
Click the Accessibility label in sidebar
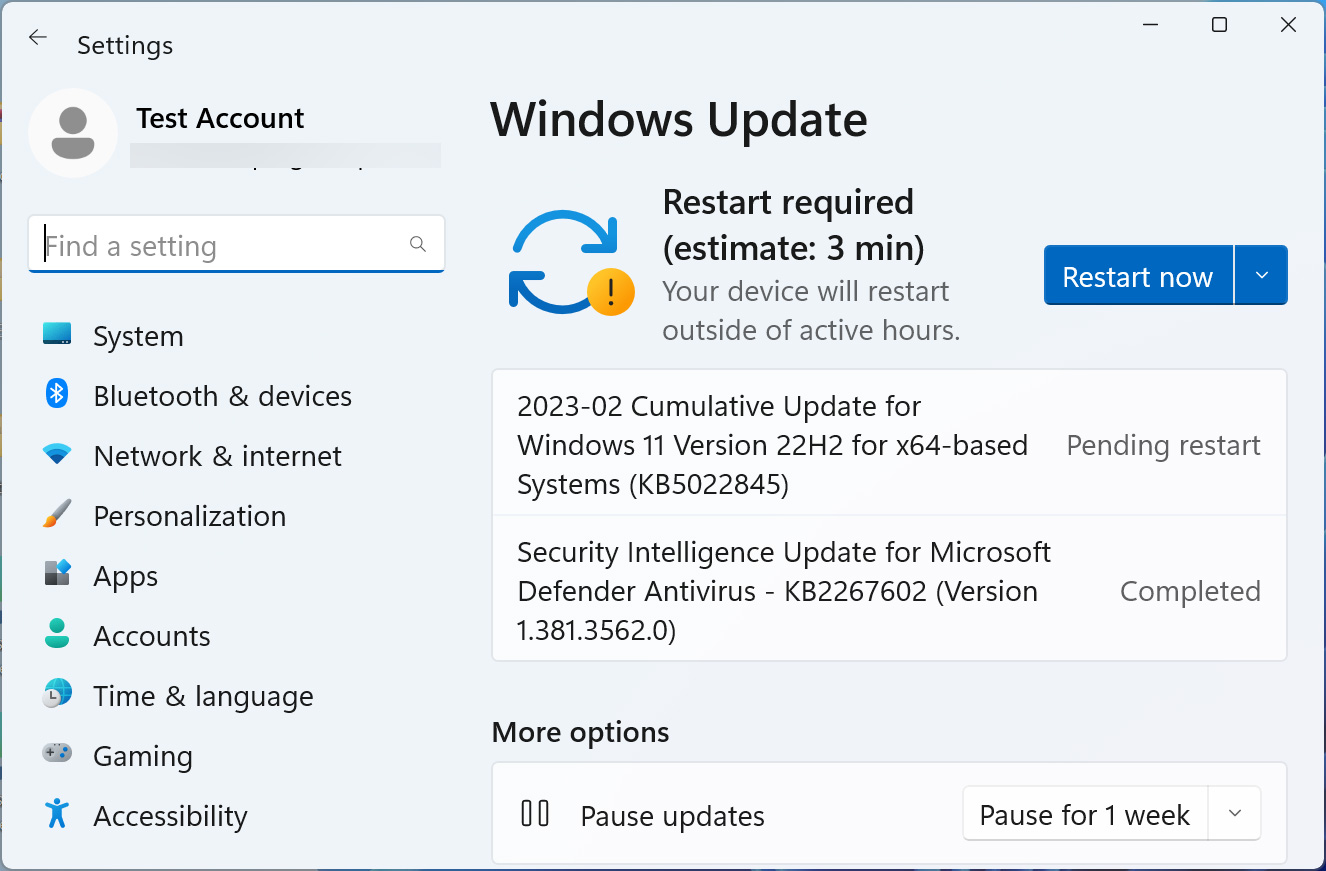(x=170, y=816)
